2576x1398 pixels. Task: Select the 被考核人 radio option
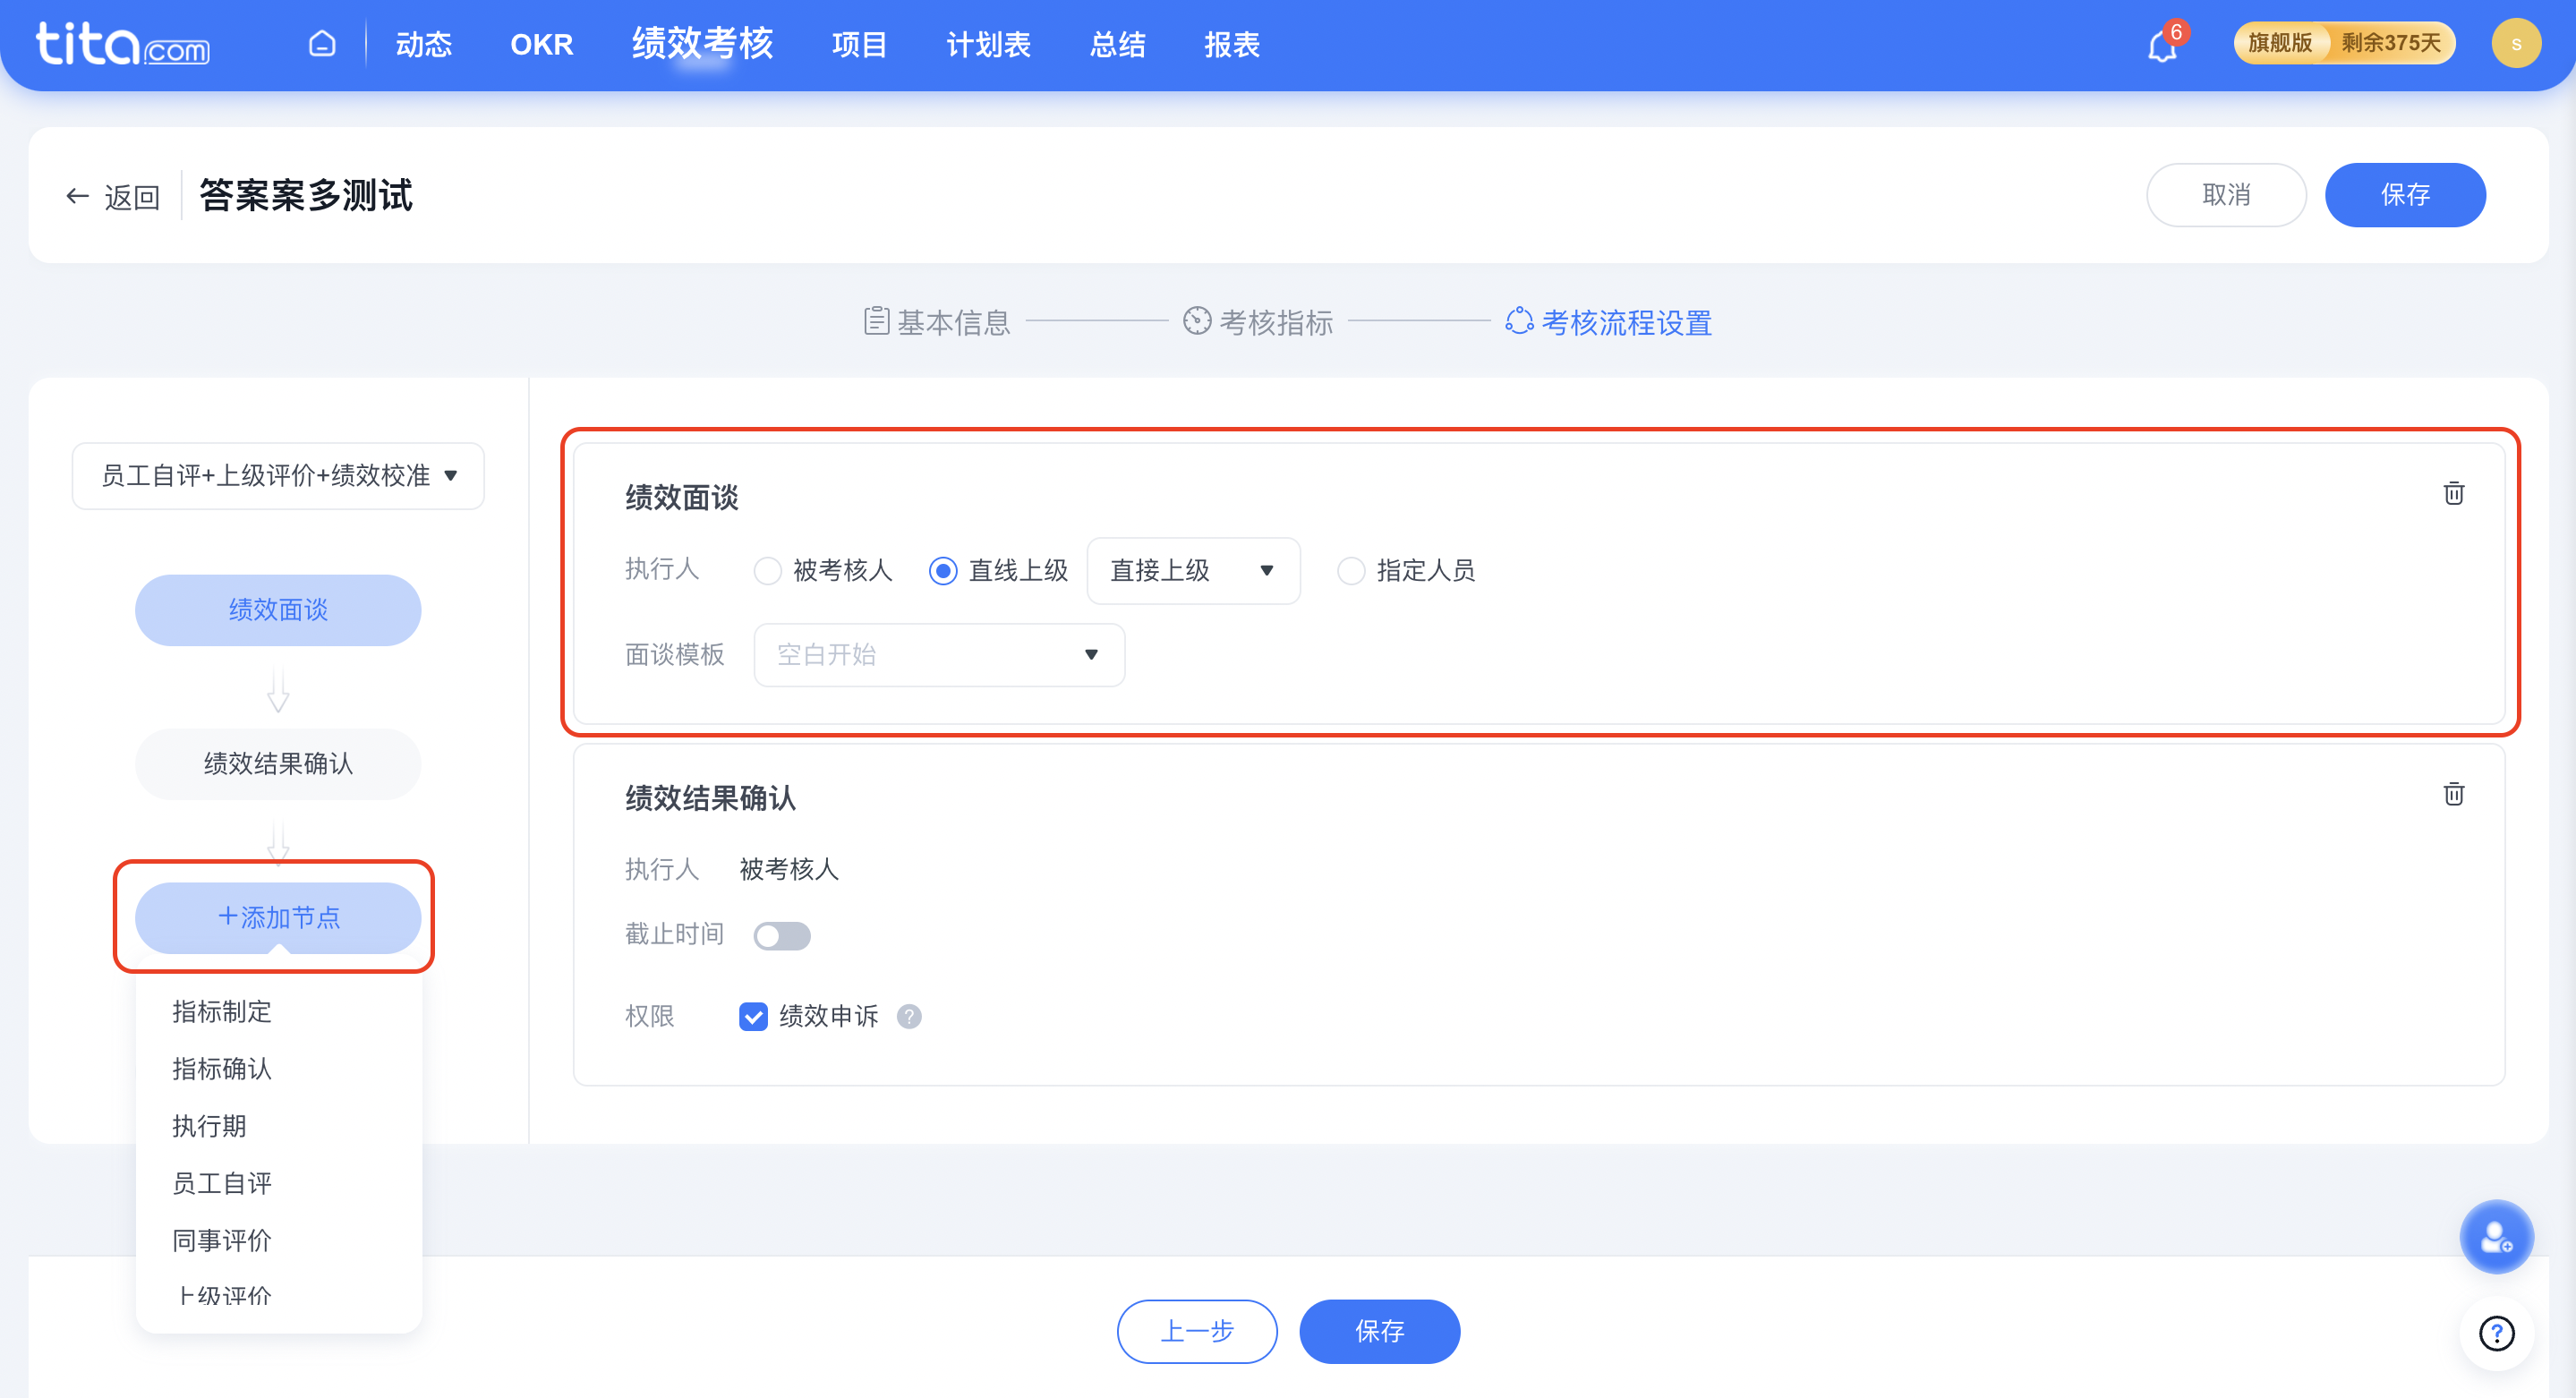click(x=767, y=571)
